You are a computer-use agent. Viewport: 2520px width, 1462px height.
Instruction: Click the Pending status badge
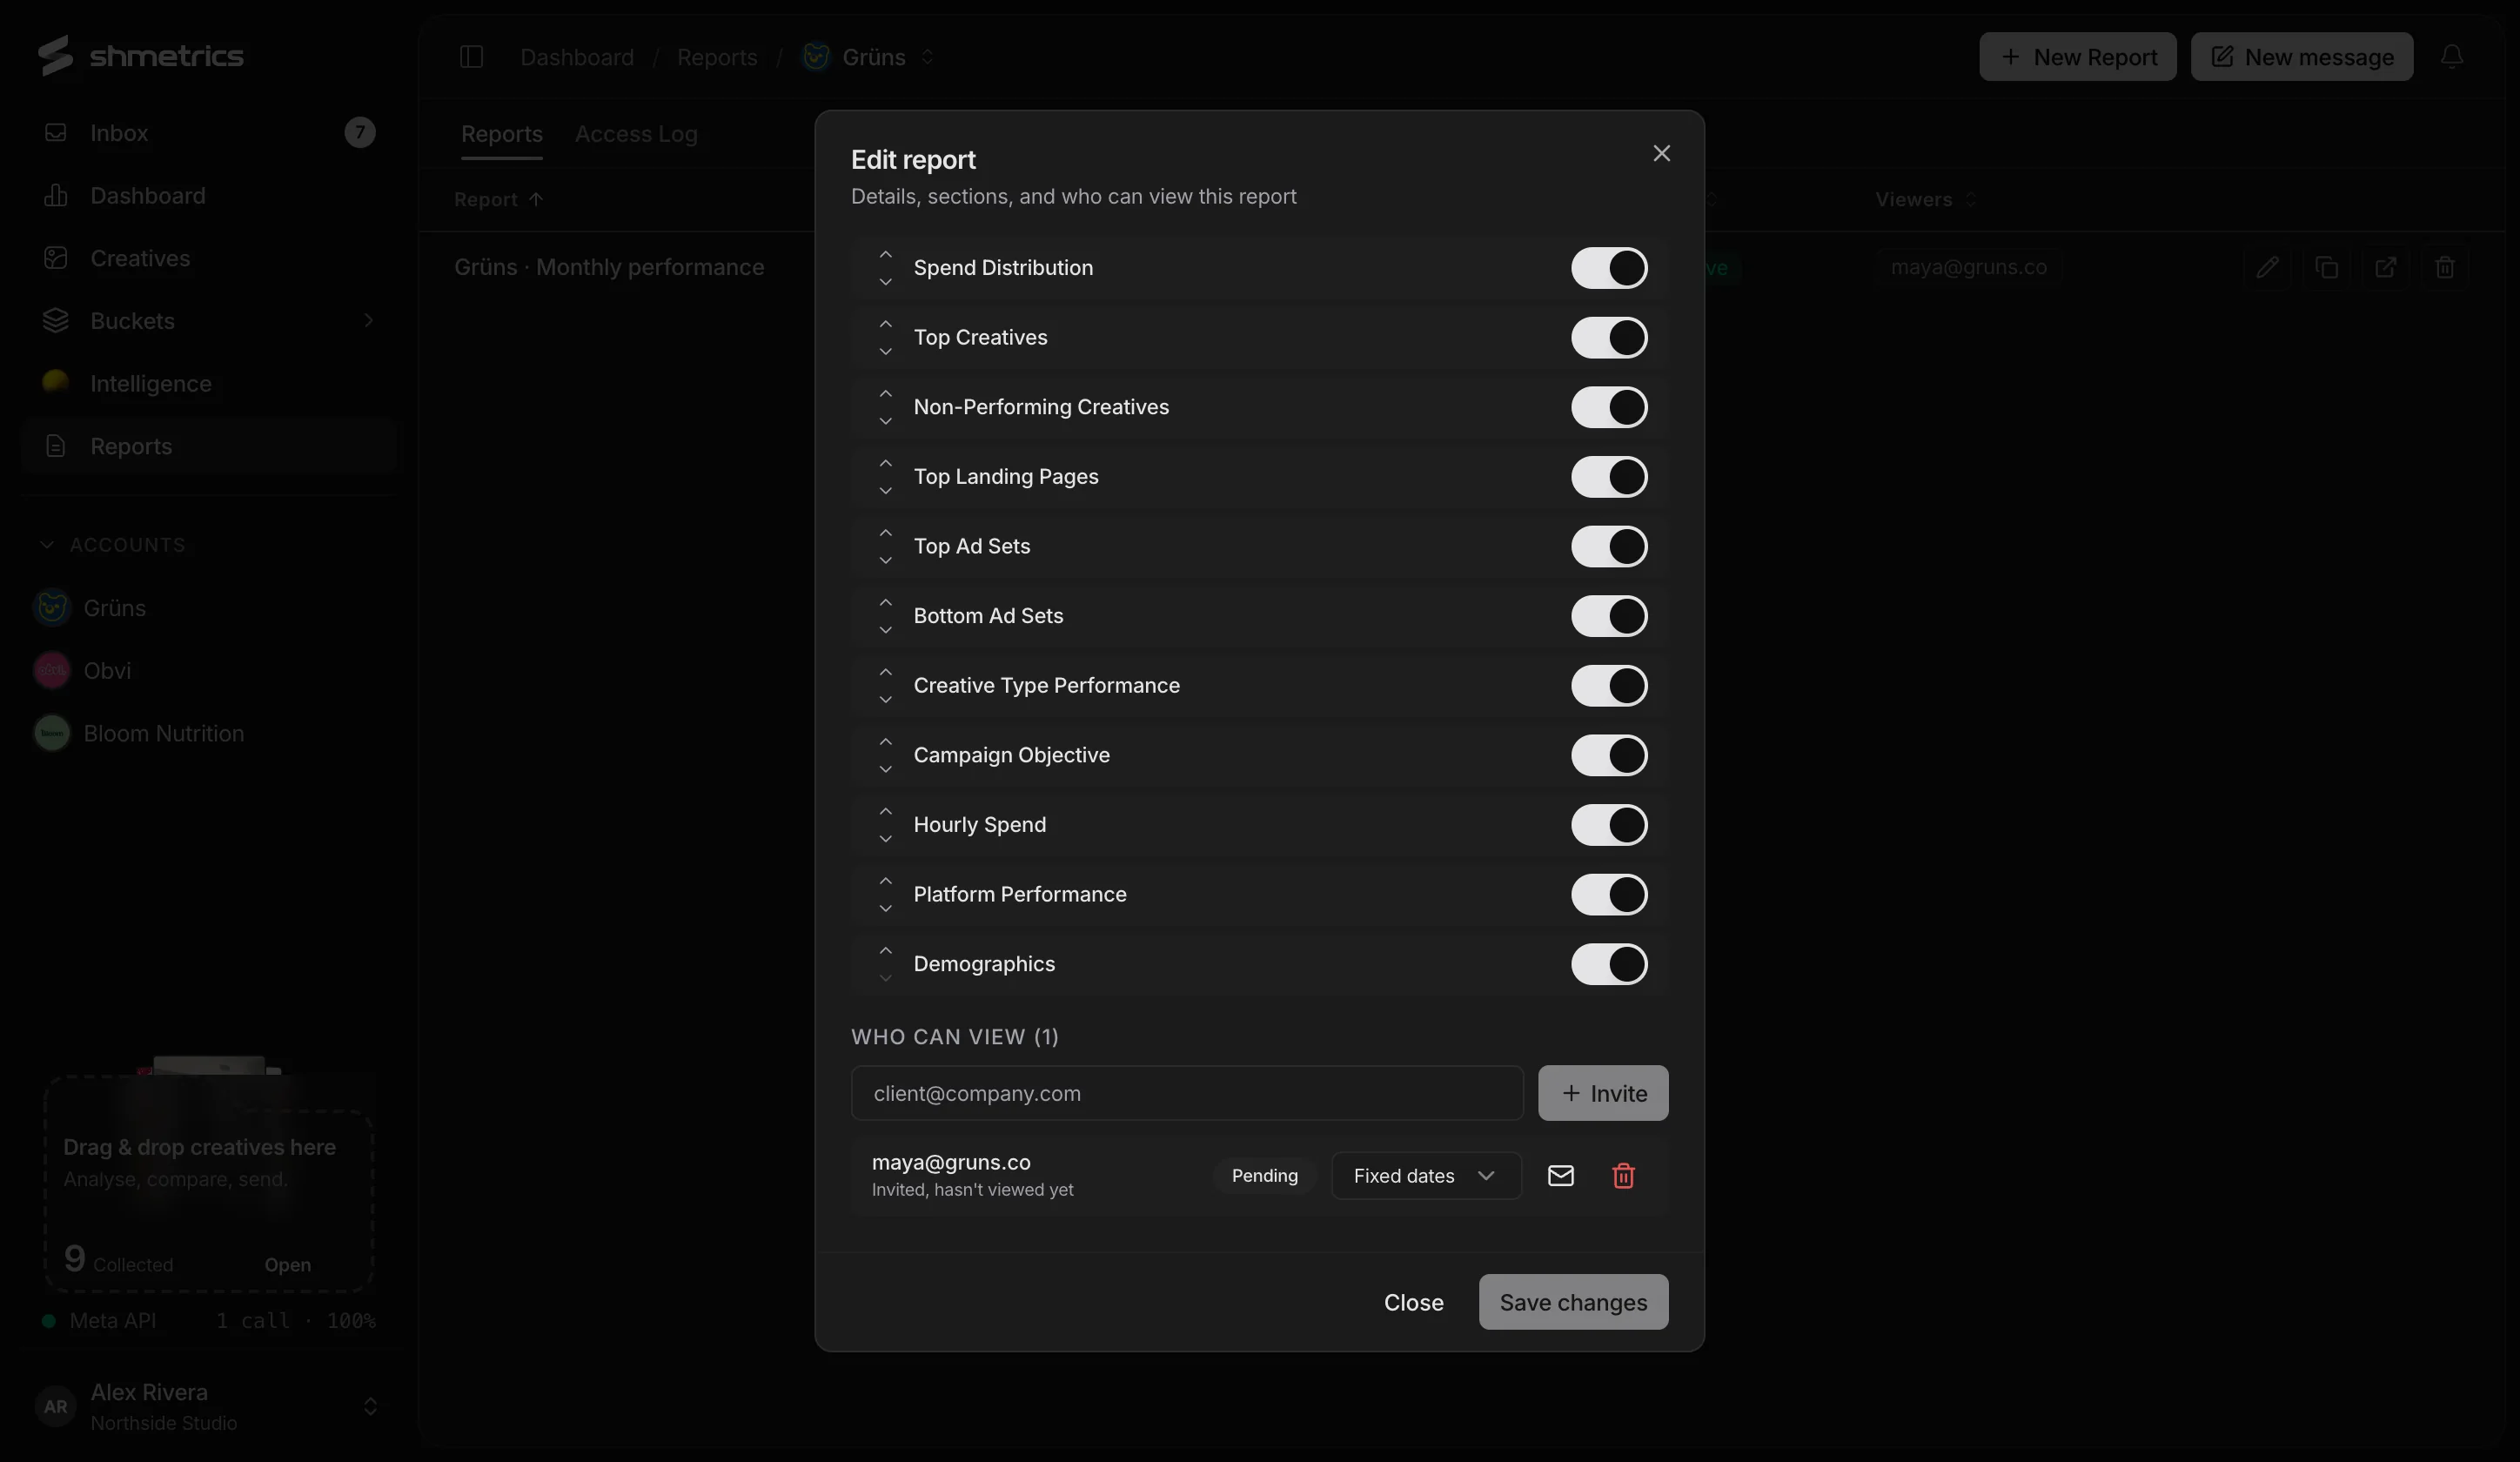[x=1264, y=1176]
